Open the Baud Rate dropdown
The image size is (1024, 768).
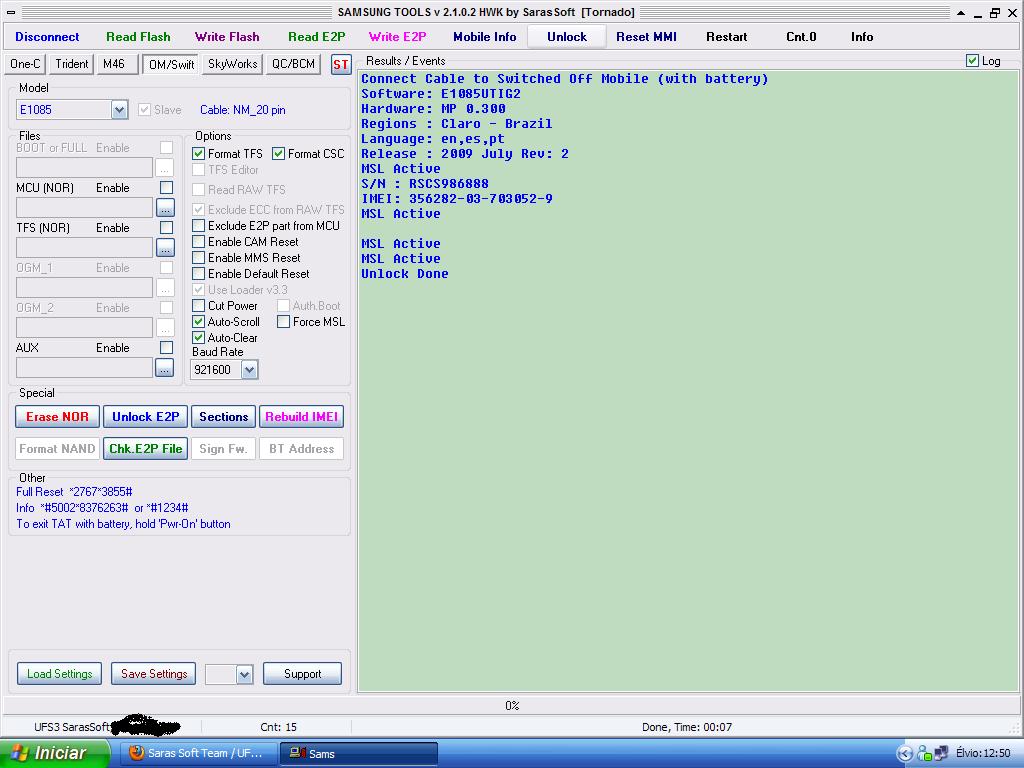[249, 370]
